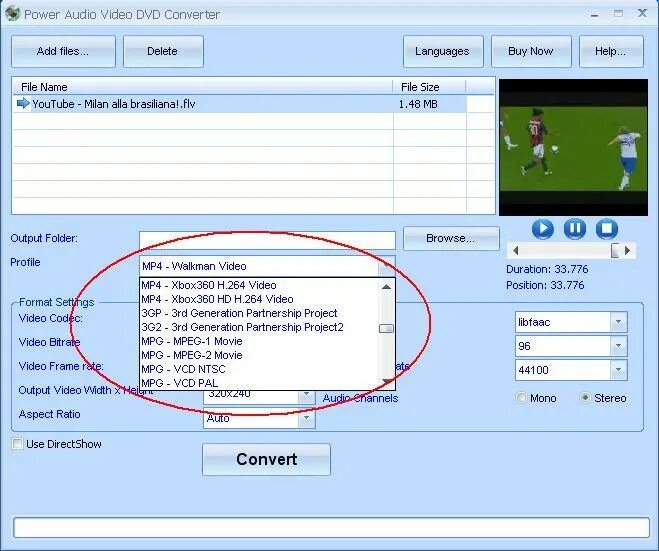Expand the 44100 sample rate dropdown
659x551 pixels.
tap(618, 370)
